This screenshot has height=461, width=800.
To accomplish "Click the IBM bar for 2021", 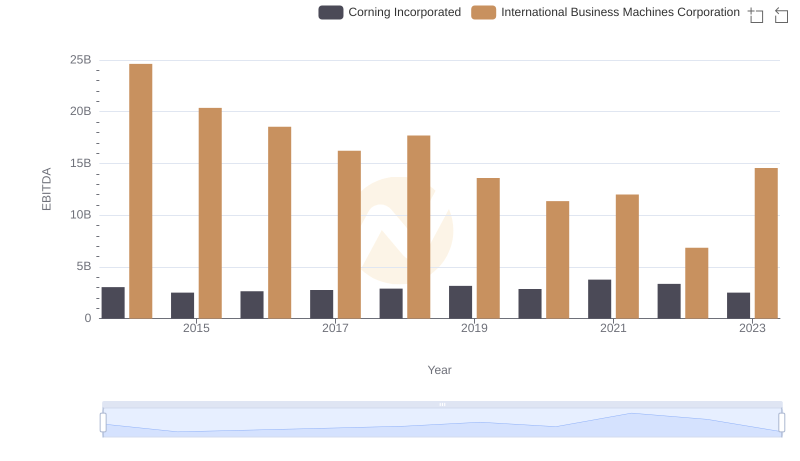I will 627,257.
